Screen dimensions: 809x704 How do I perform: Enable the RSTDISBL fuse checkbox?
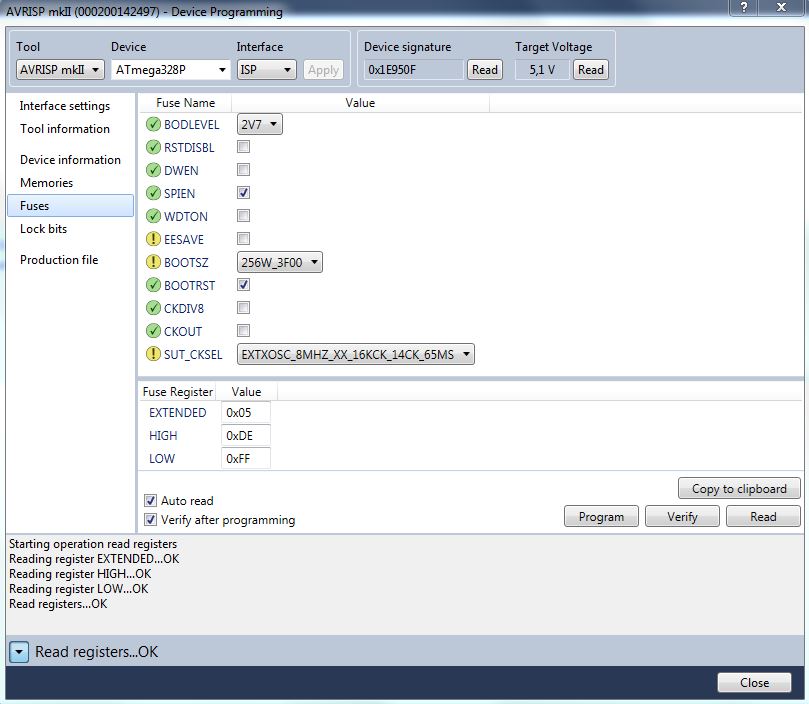pyautogui.click(x=244, y=147)
